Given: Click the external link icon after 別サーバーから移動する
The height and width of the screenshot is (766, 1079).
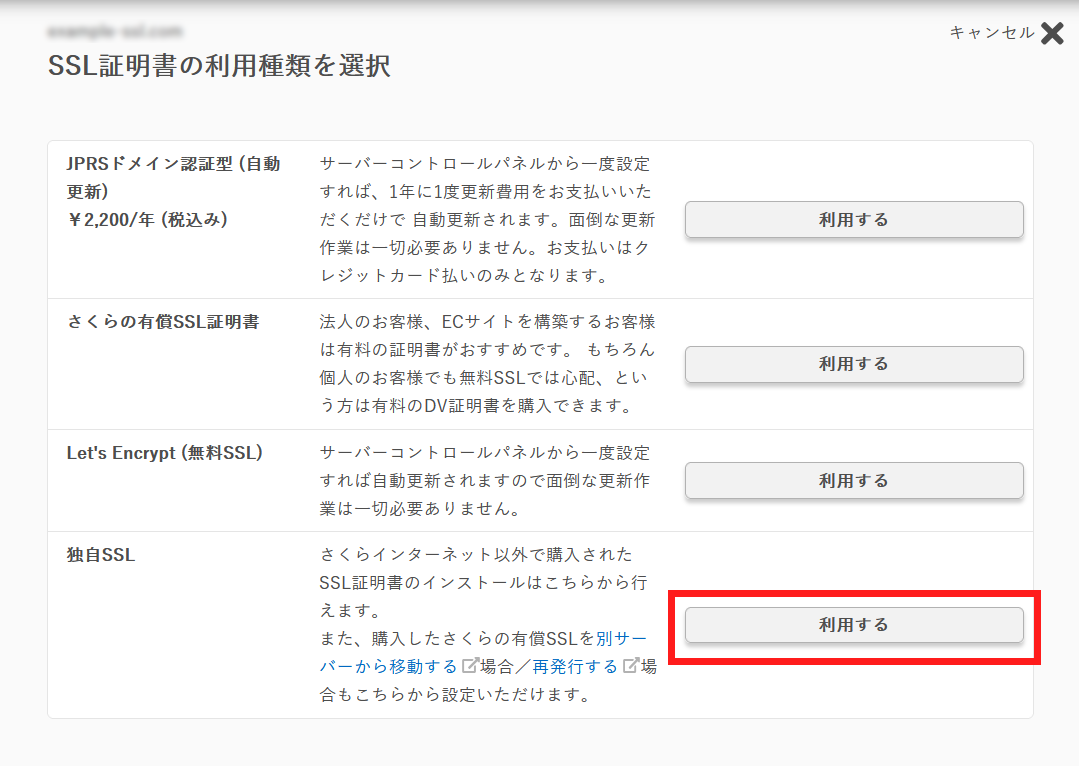Looking at the screenshot, I should (469, 665).
